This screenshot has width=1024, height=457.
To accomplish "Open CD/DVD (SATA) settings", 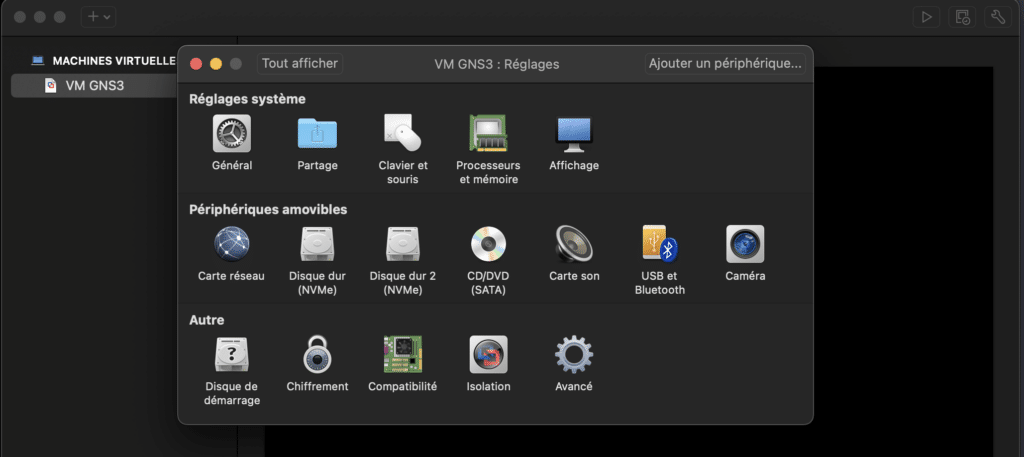I will (488, 244).
